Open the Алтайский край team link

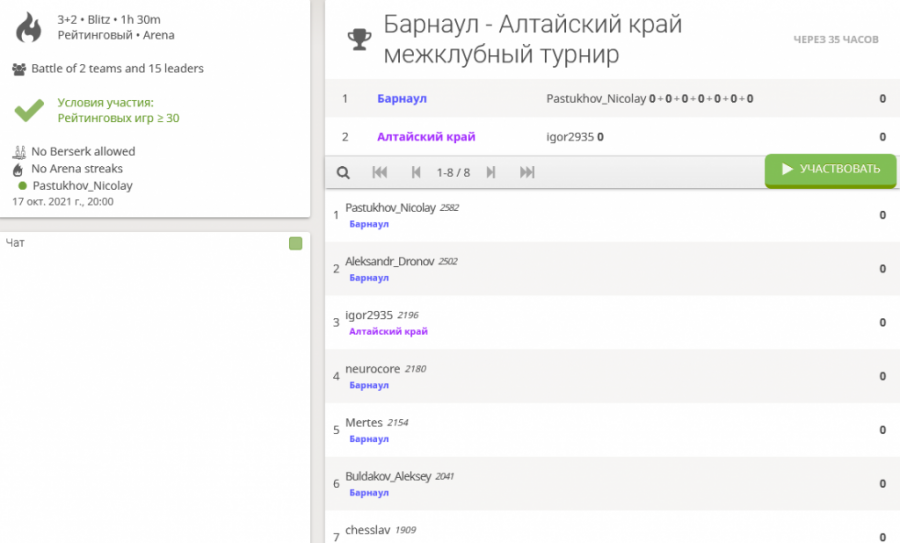tap(426, 137)
